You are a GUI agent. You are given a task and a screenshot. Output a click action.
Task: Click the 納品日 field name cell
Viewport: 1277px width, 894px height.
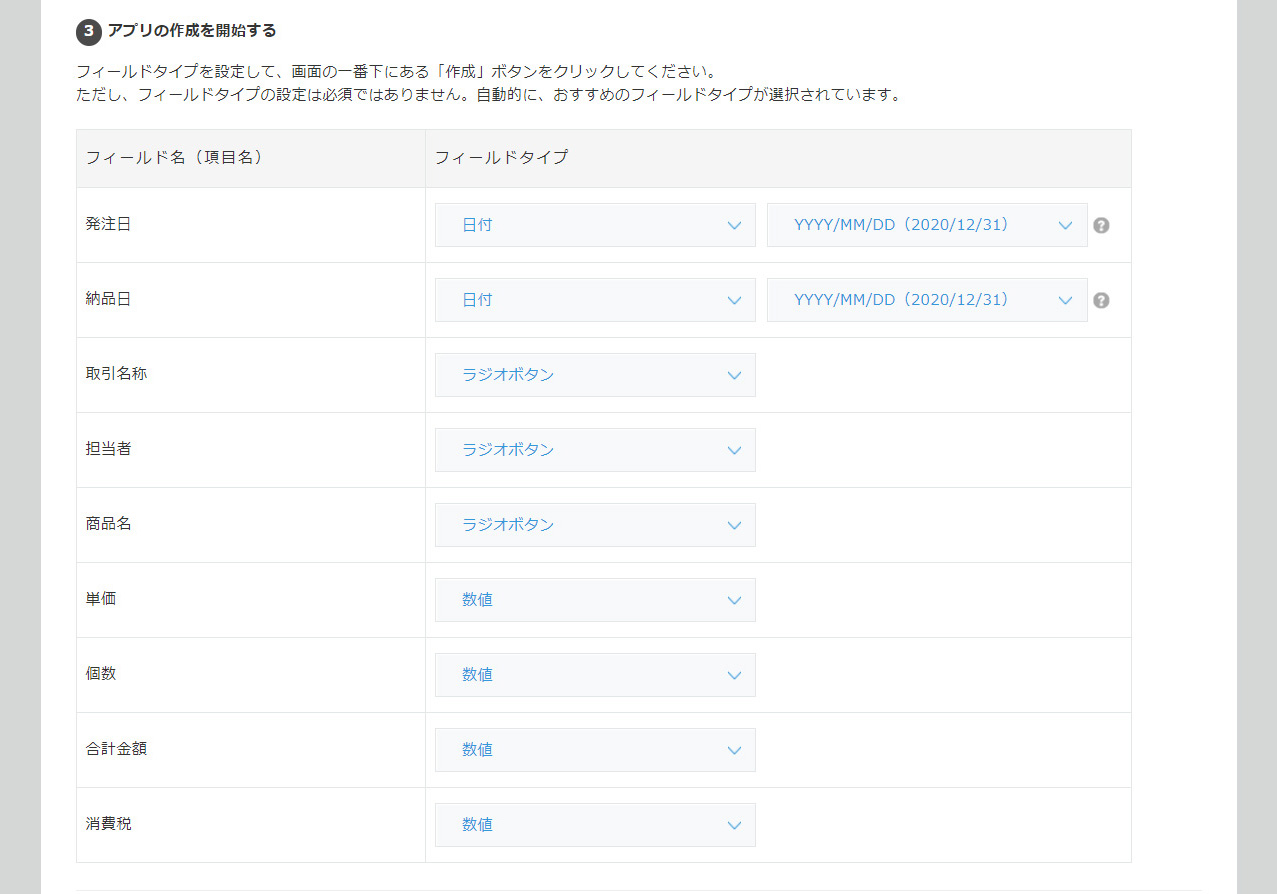pos(251,300)
